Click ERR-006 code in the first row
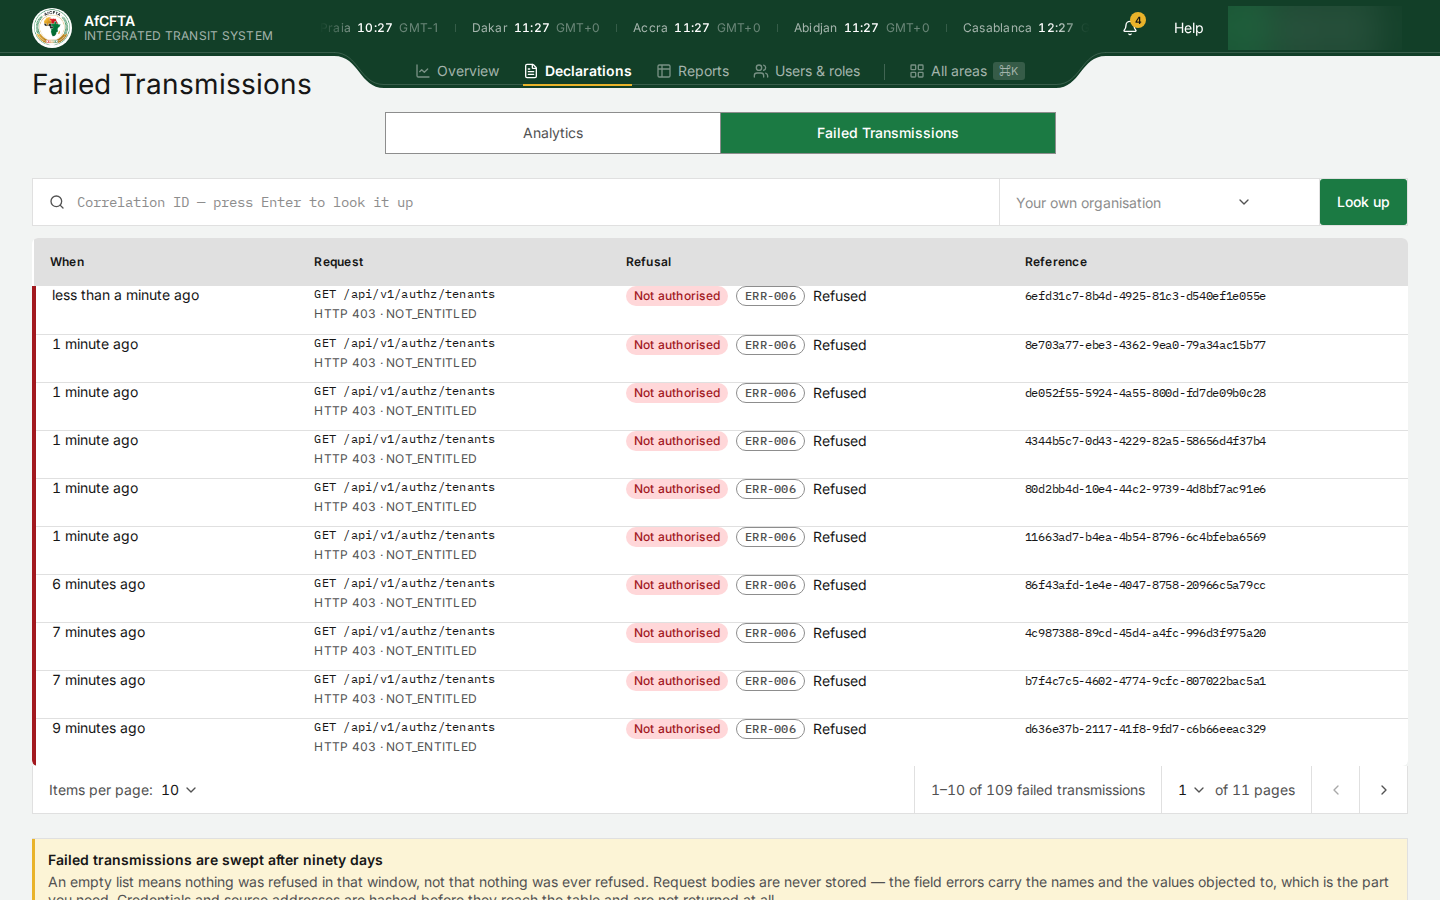1440x900 pixels. [x=770, y=296]
